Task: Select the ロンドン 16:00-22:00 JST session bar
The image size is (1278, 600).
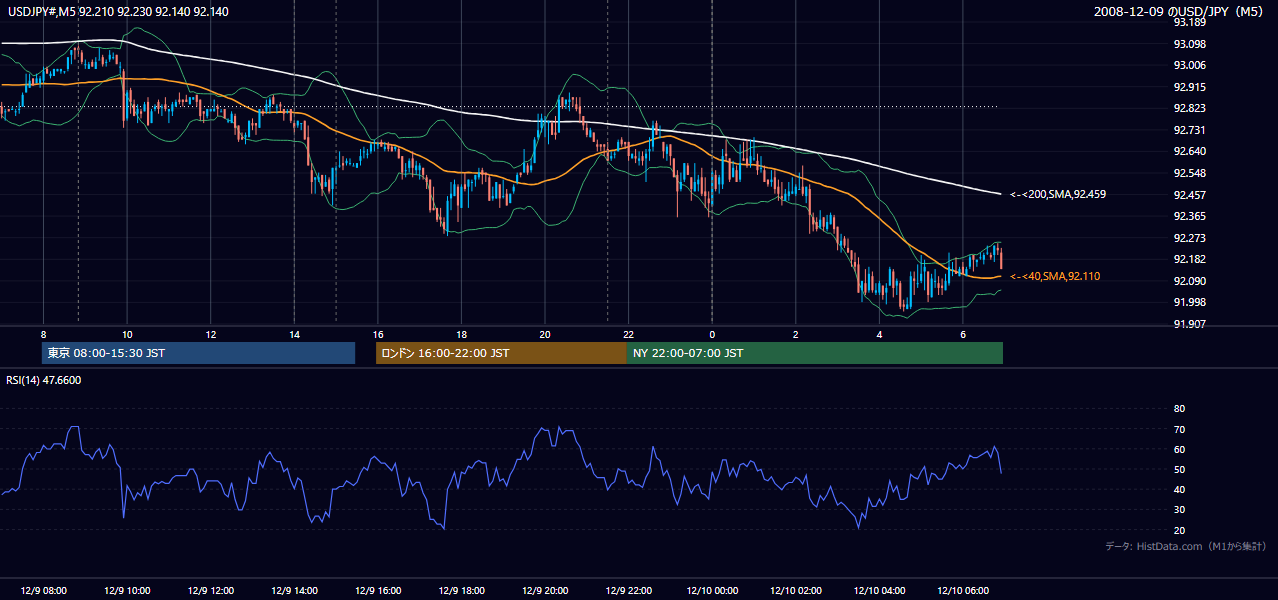Action: tap(501, 353)
